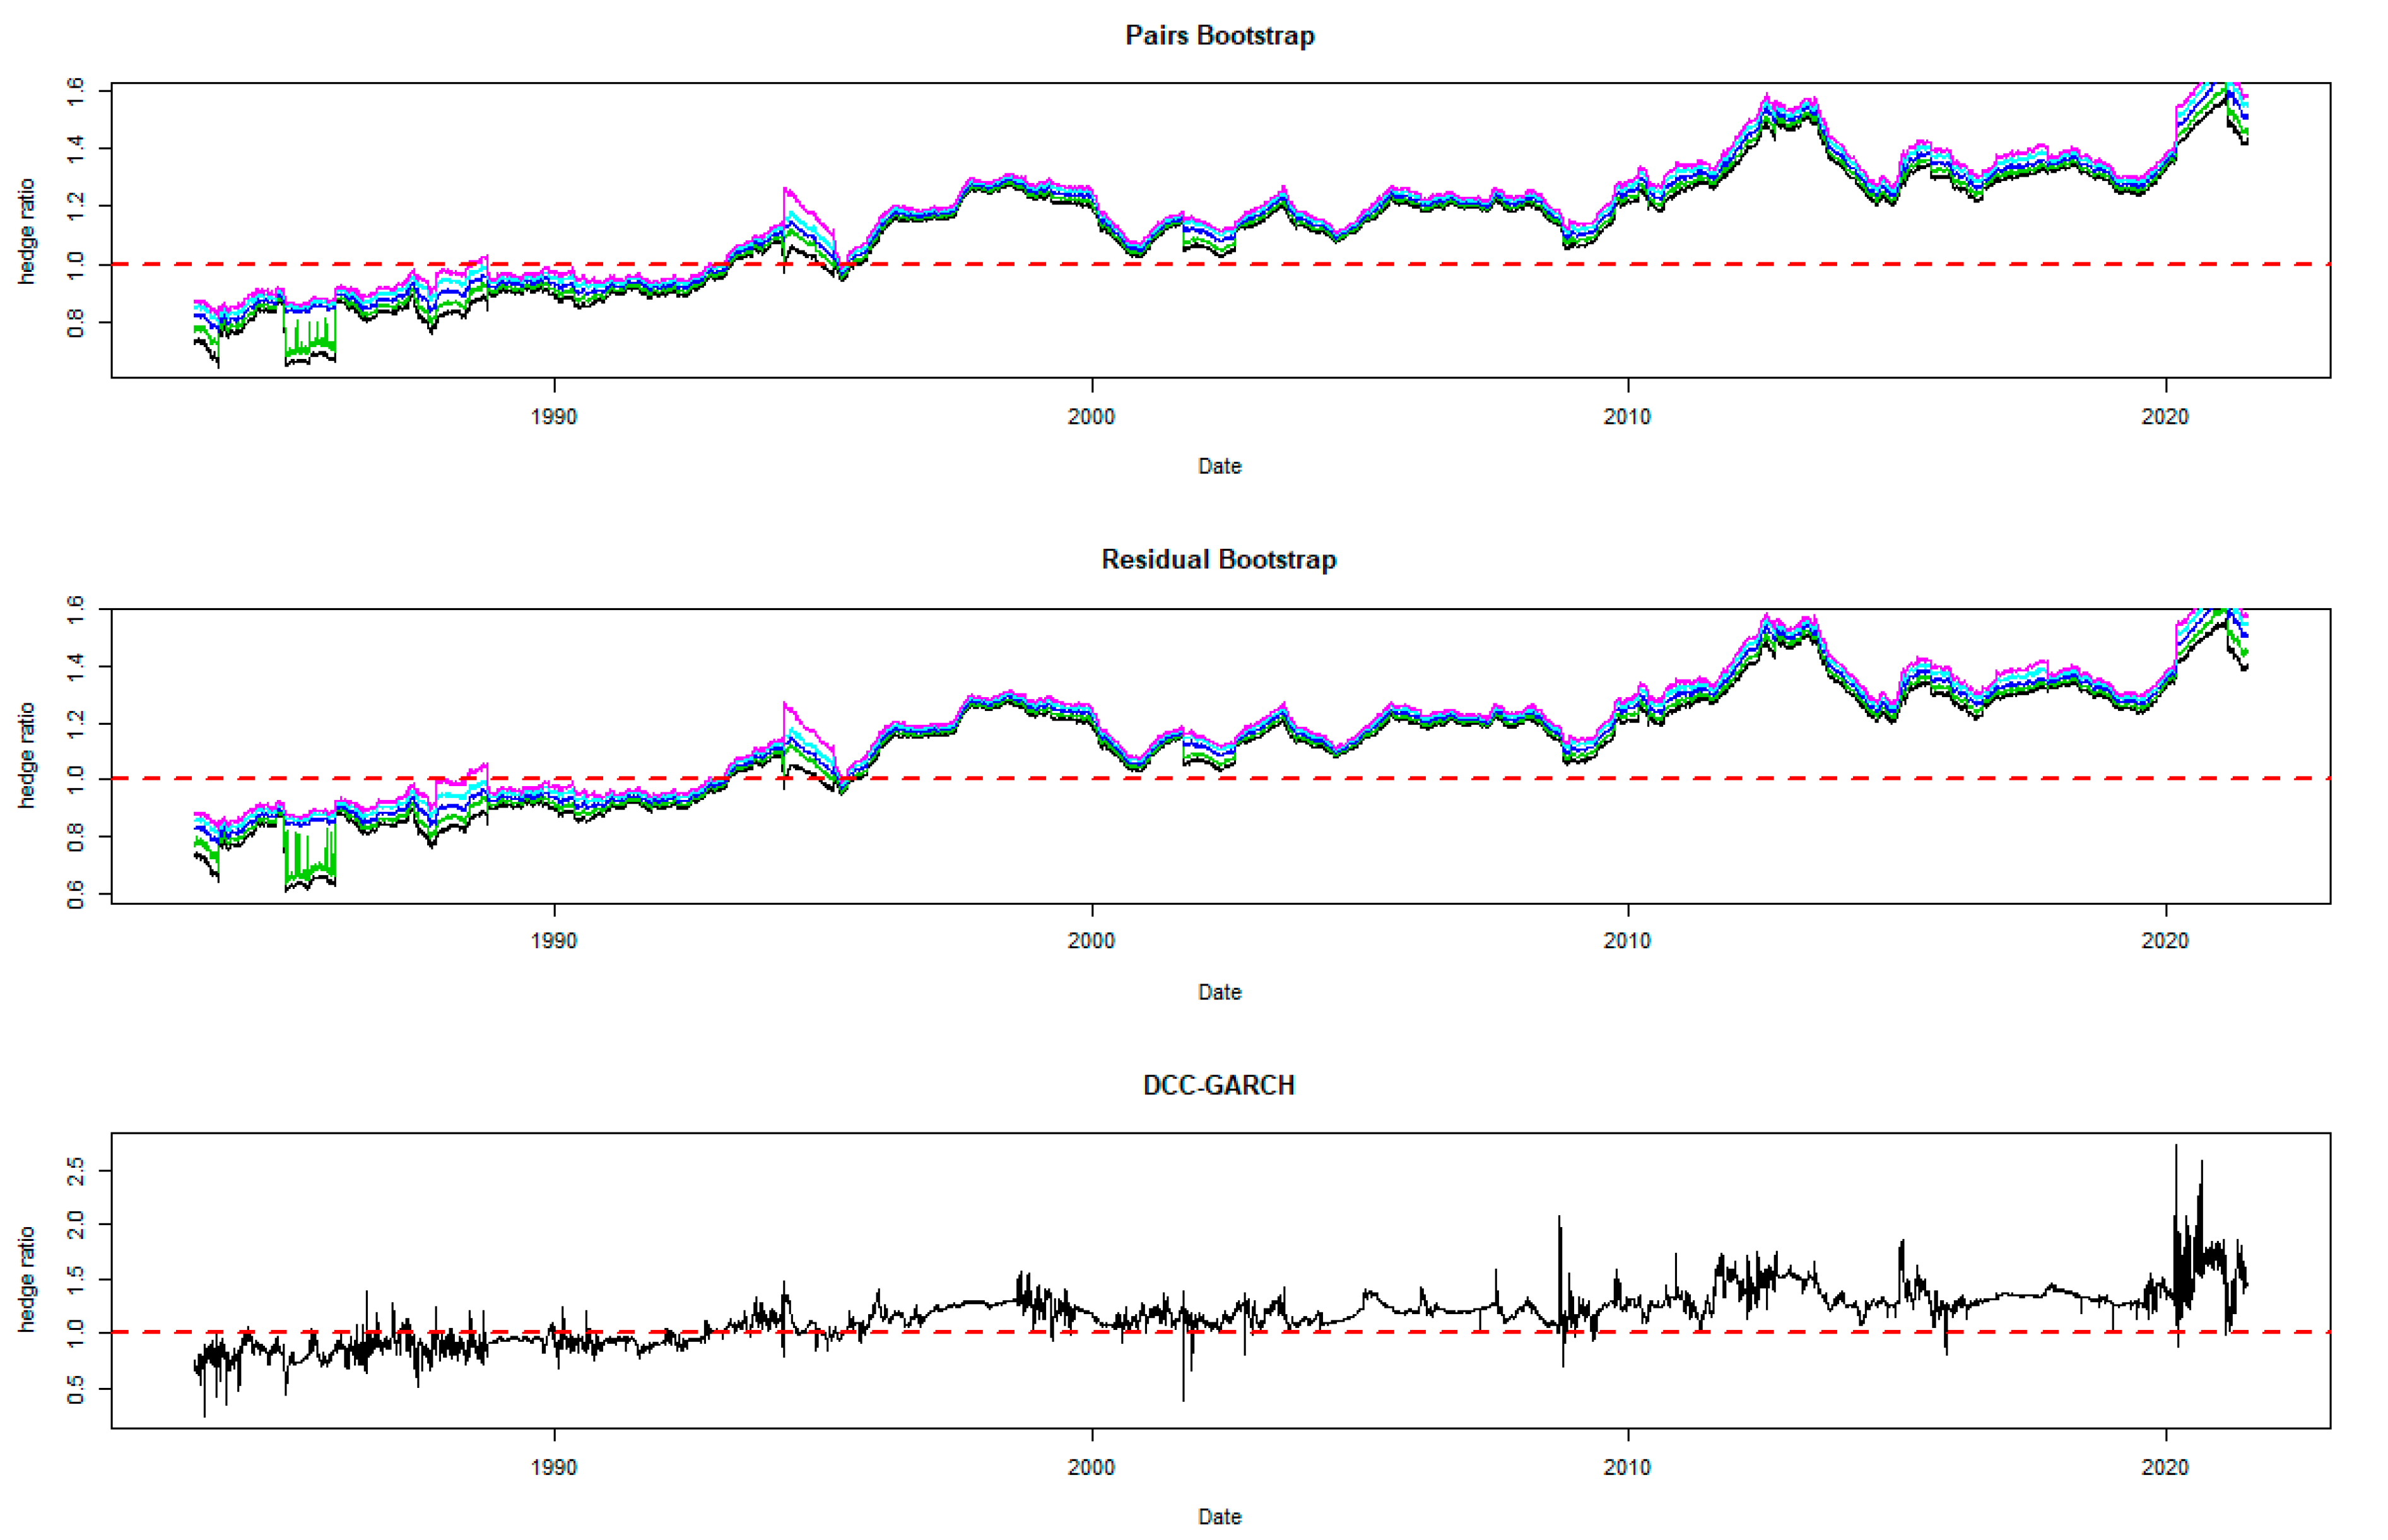This screenshot has height=1540, width=2388.
Task: Click the Date axis label under Residual Bootstrap
Action: click(x=1219, y=992)
